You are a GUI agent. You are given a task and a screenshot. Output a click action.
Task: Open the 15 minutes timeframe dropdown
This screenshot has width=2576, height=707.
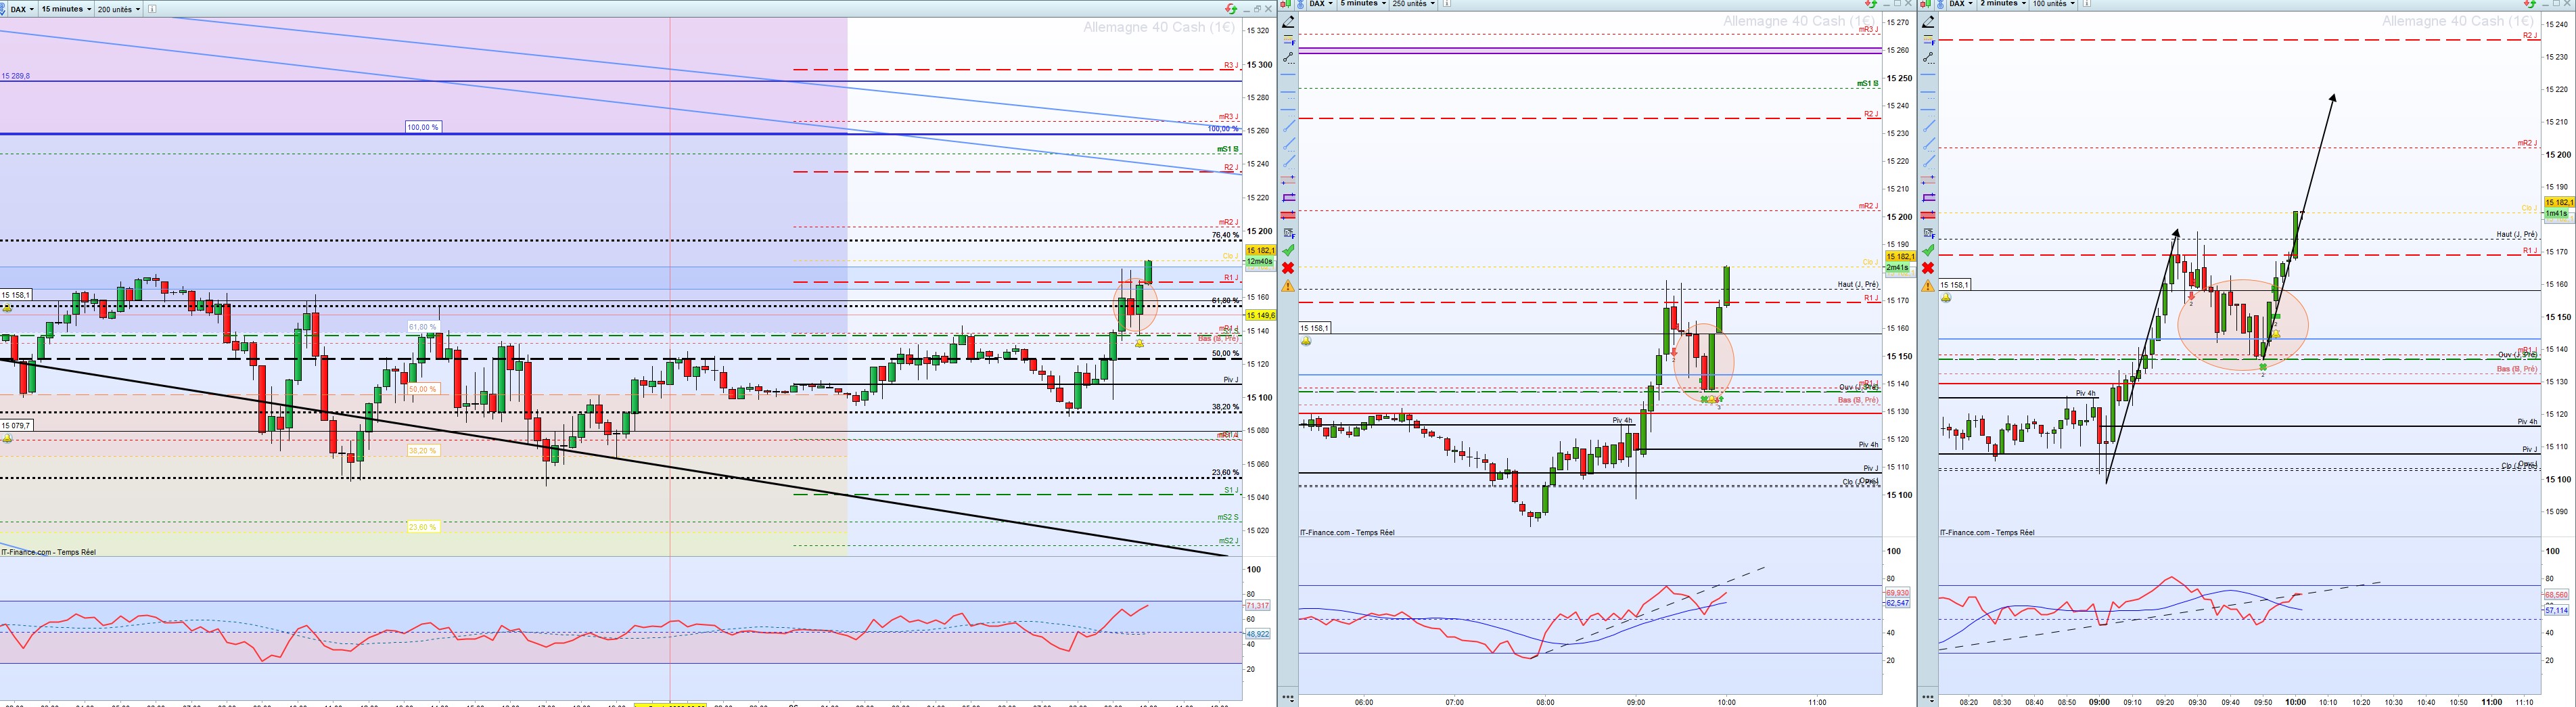(66, 9)
